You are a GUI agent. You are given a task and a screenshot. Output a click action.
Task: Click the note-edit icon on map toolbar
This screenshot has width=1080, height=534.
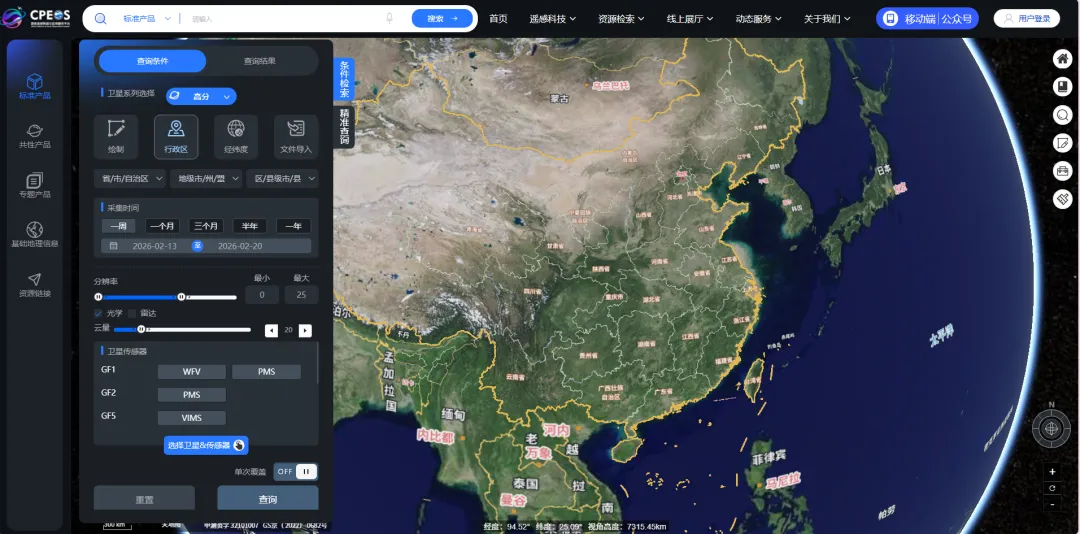coord(1063,143)
